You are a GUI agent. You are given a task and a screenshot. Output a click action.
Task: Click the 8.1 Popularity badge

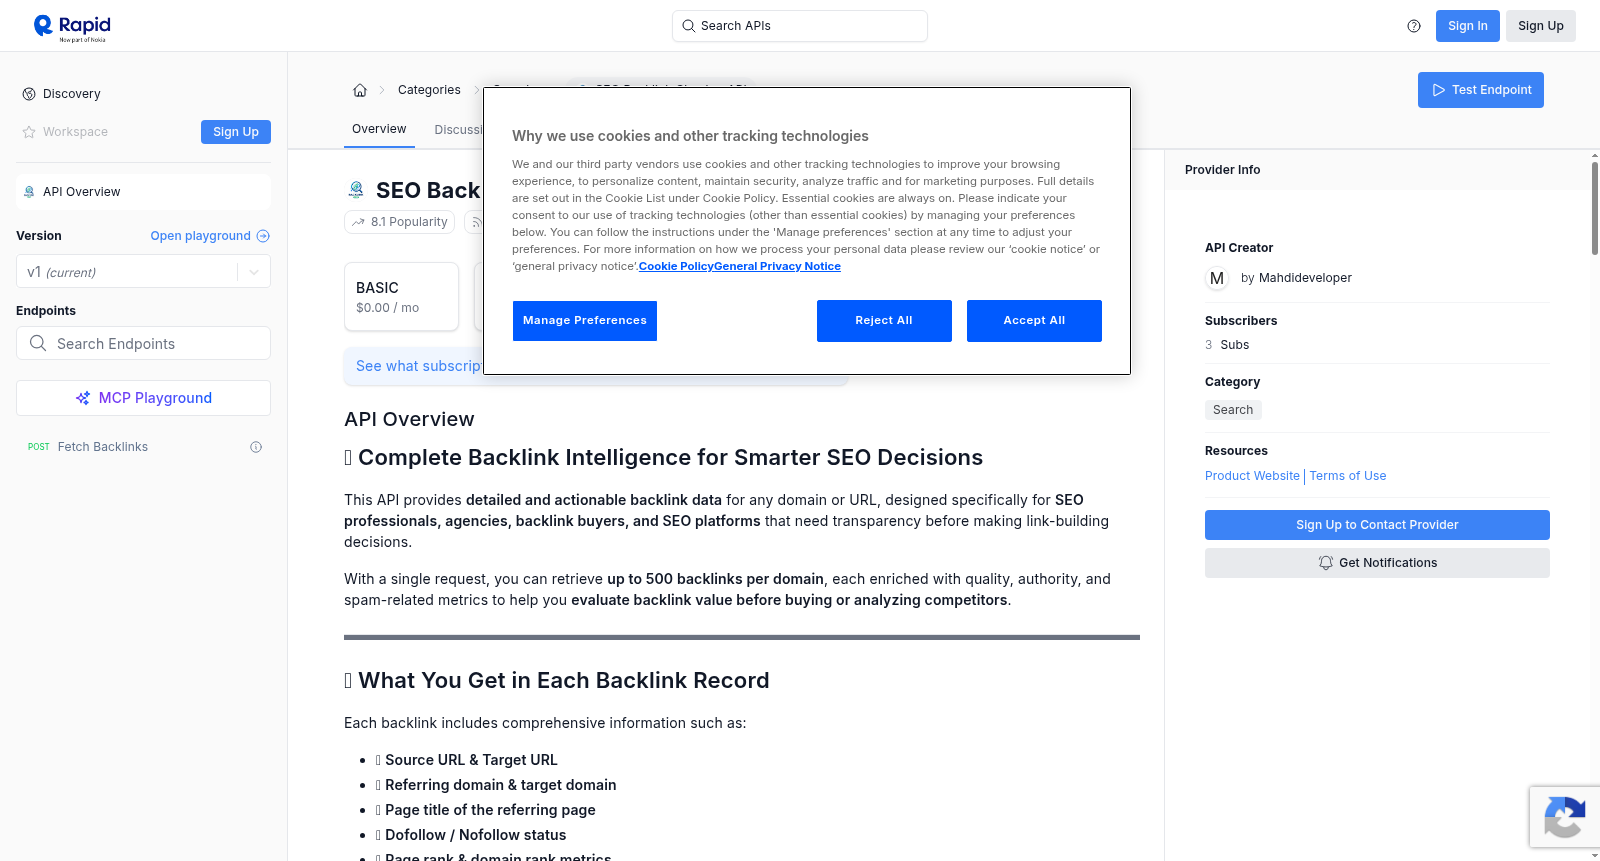400,222
